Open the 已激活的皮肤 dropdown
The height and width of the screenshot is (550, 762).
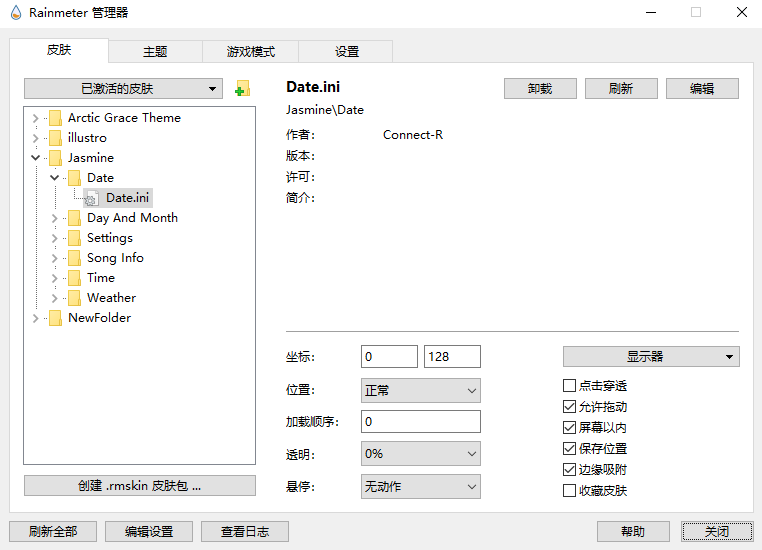[123, 89]
